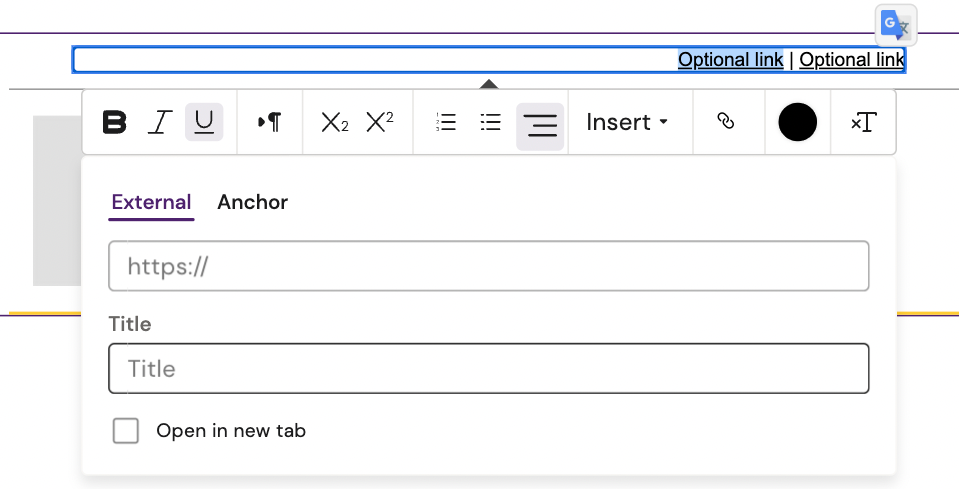Apply subscript formatting

click(x=334, y=122)
